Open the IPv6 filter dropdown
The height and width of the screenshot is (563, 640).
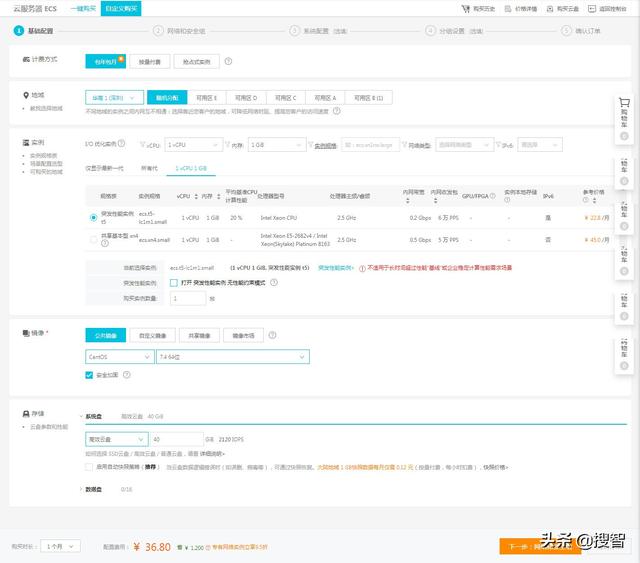tap(540, 145)
